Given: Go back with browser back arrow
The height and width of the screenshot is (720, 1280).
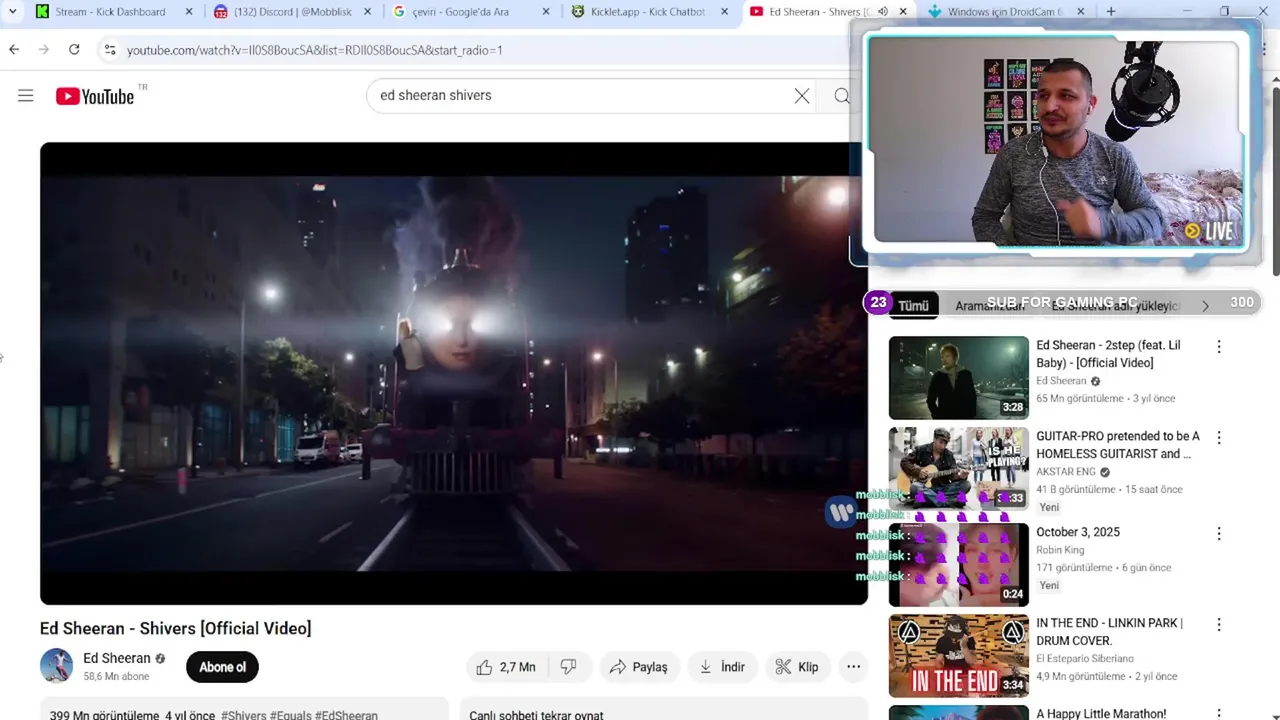Looking at the screenshot, I should tap(14, 49).
